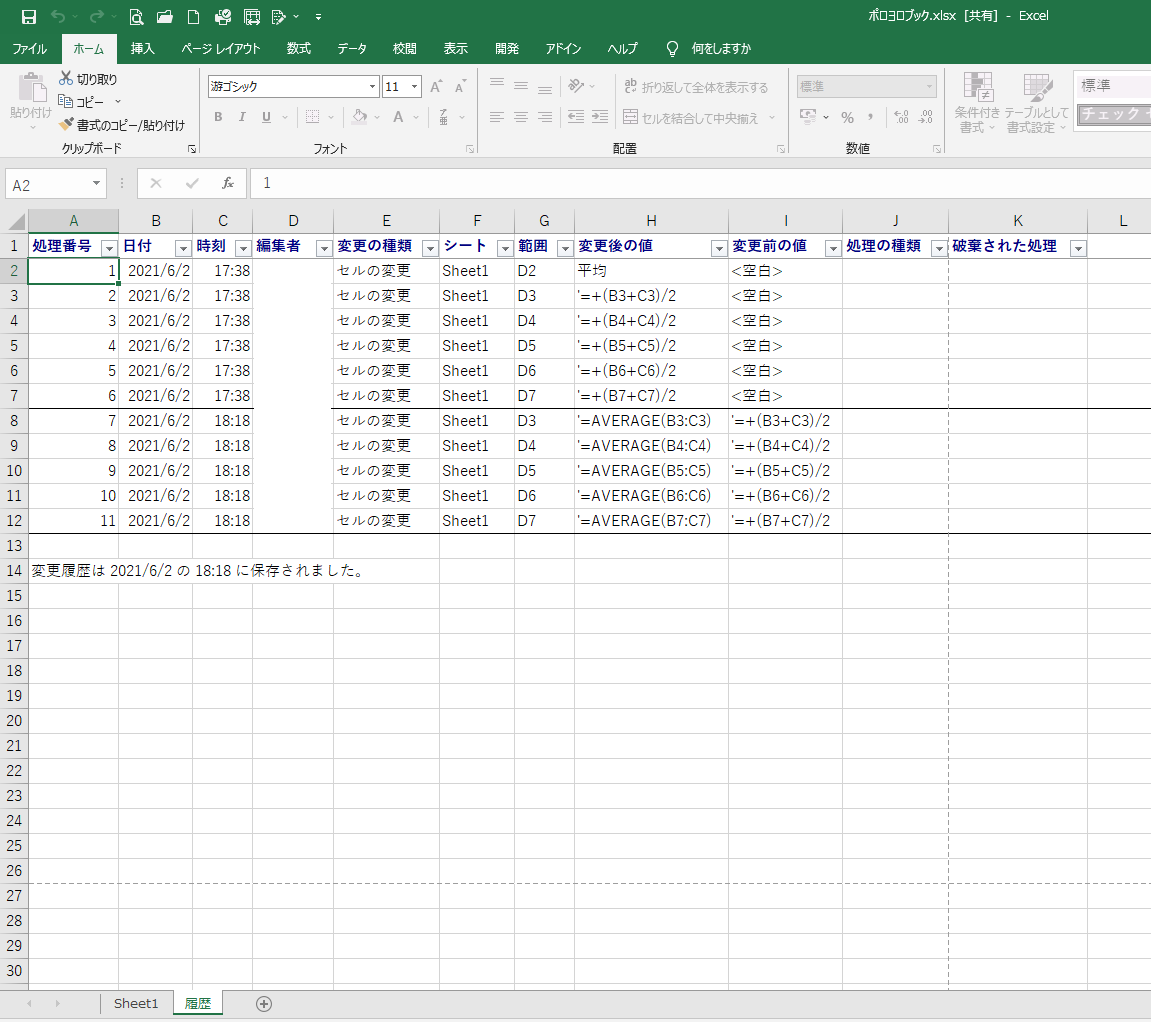This screenshot has height=1022, width=1151.
Task: Click Comma Style button
Action: pos(871,117)
